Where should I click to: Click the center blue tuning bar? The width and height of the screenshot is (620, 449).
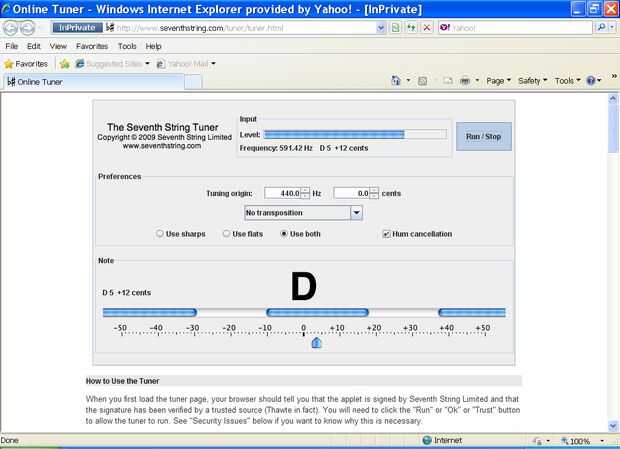coord(318,313)
